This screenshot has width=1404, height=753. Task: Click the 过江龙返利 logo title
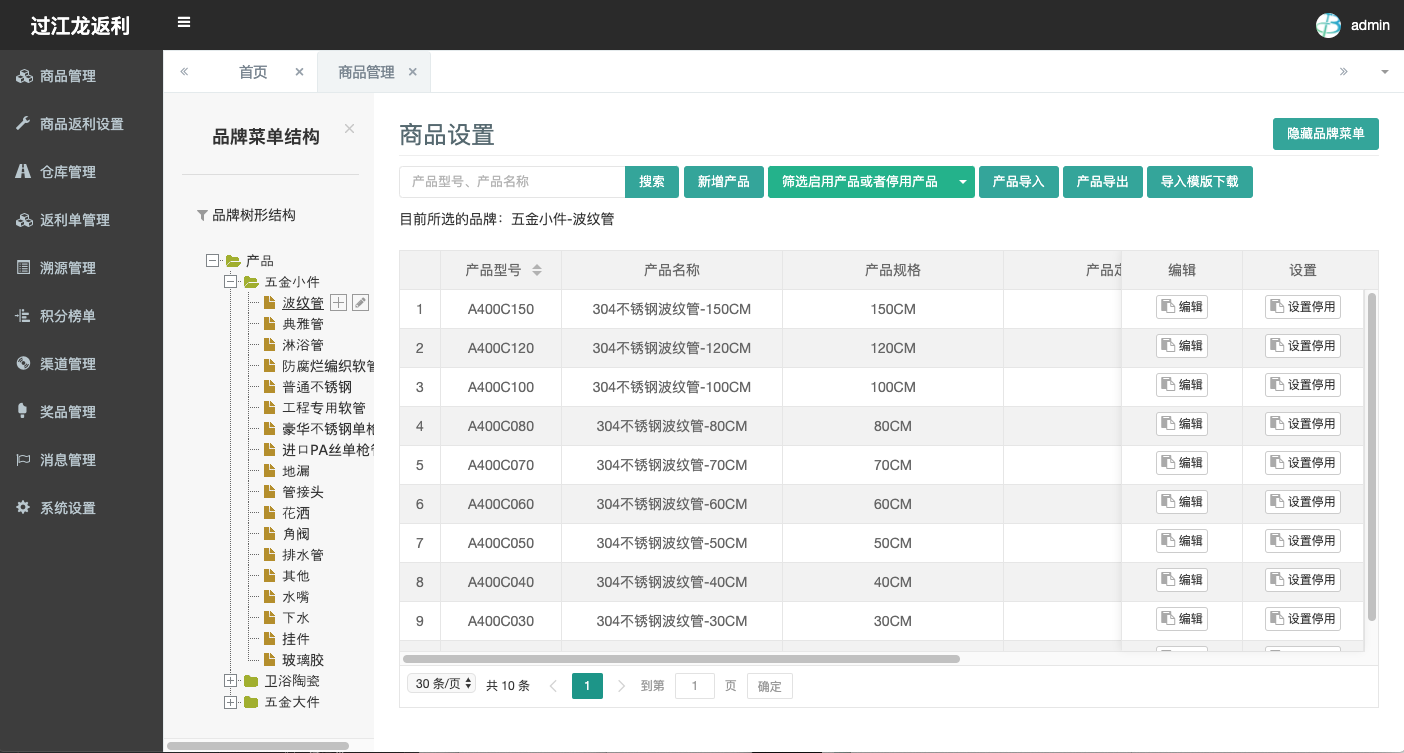[x=80, y=26]
